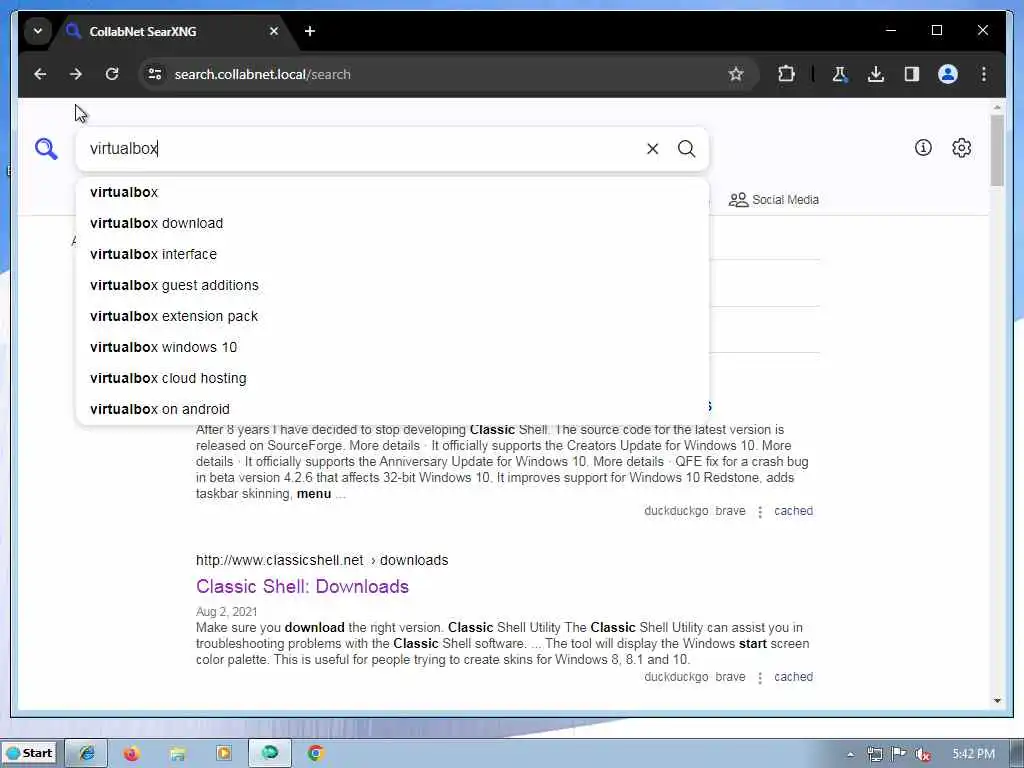Image resolution: width=1024 pixels, height=768 pixels.
Task: Reload the current page
Action: [x=112, y=74]
